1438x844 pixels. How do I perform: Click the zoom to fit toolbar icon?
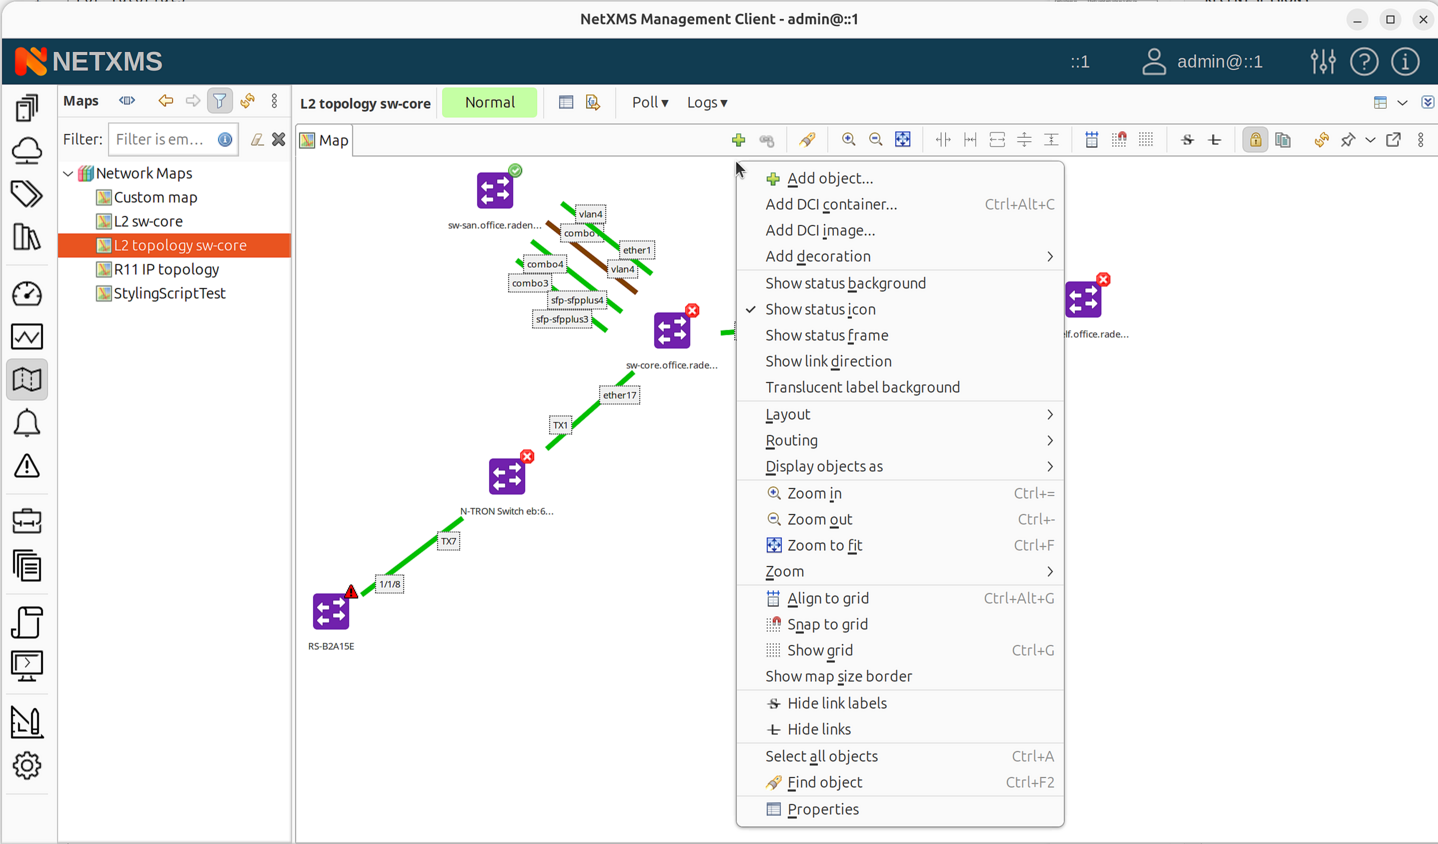903,140
